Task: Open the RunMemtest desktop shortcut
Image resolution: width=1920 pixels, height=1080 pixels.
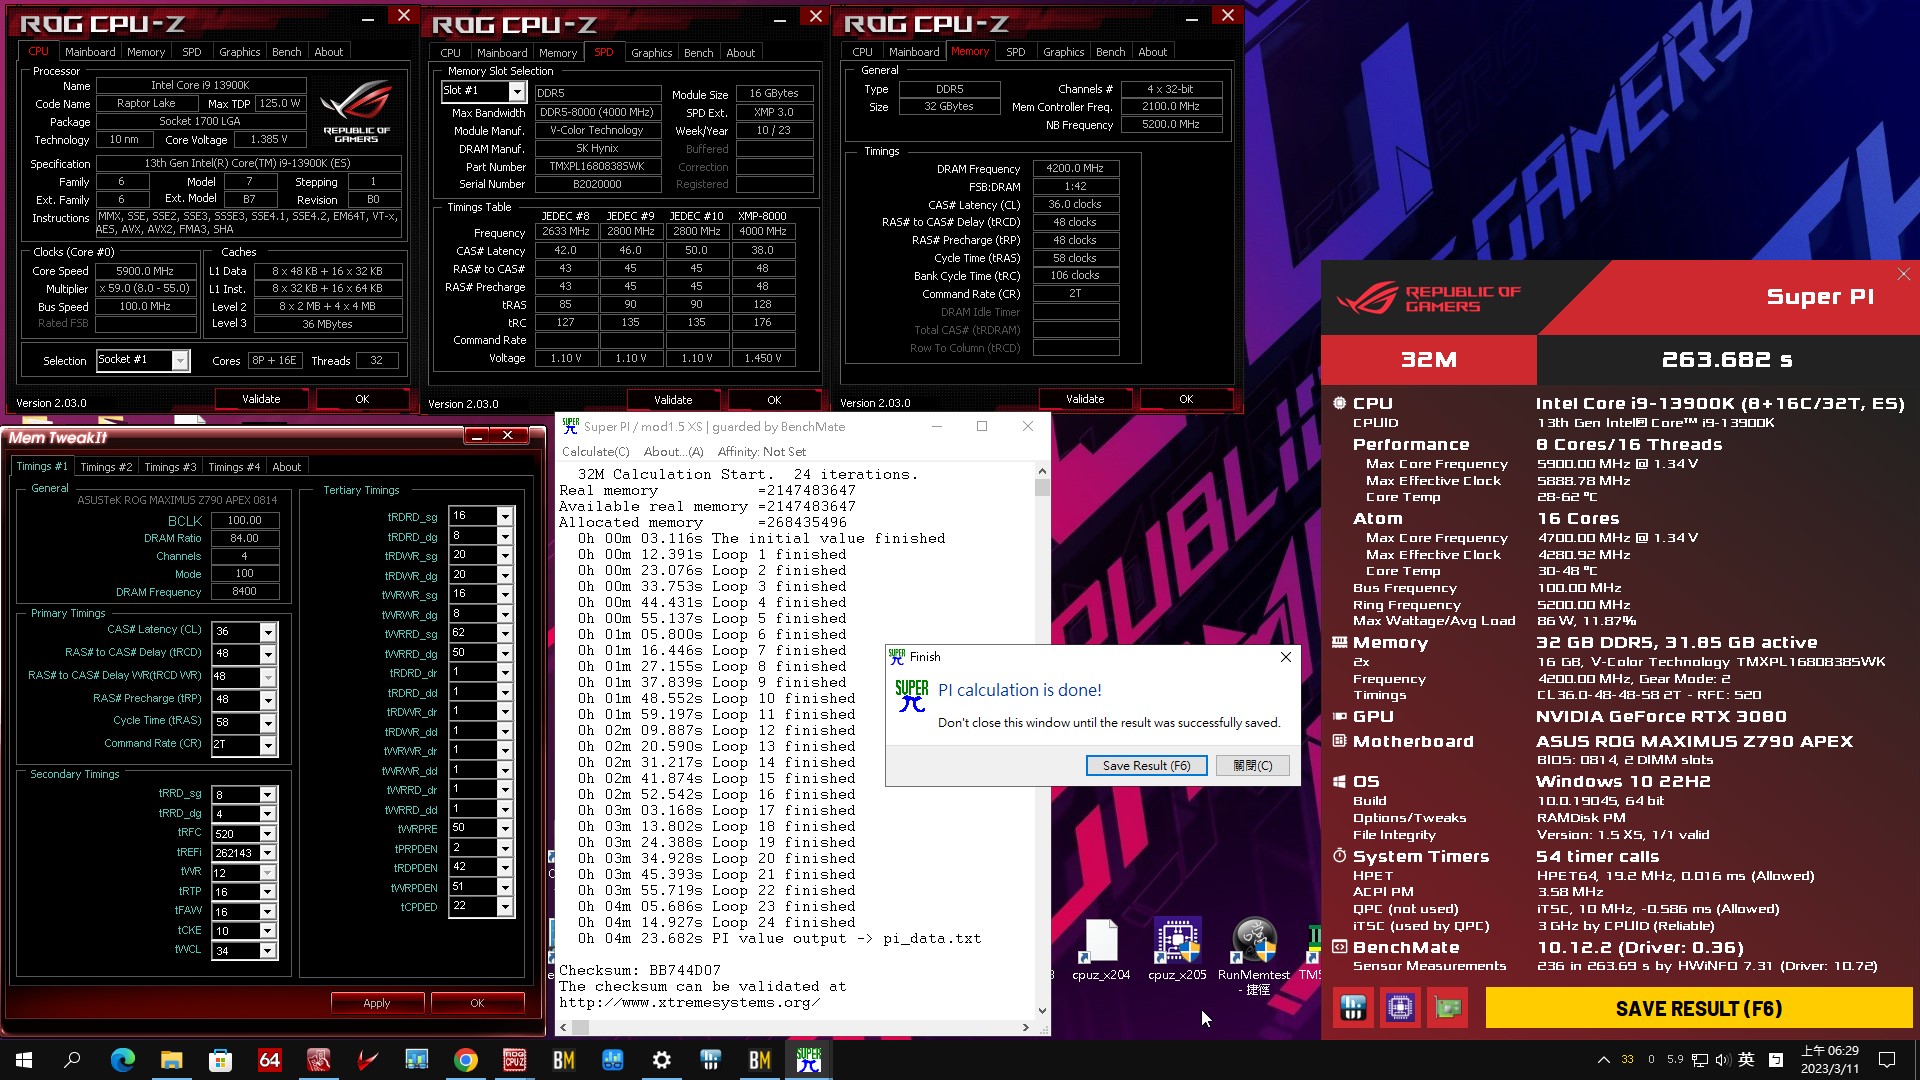Action: click(1254, 956)
